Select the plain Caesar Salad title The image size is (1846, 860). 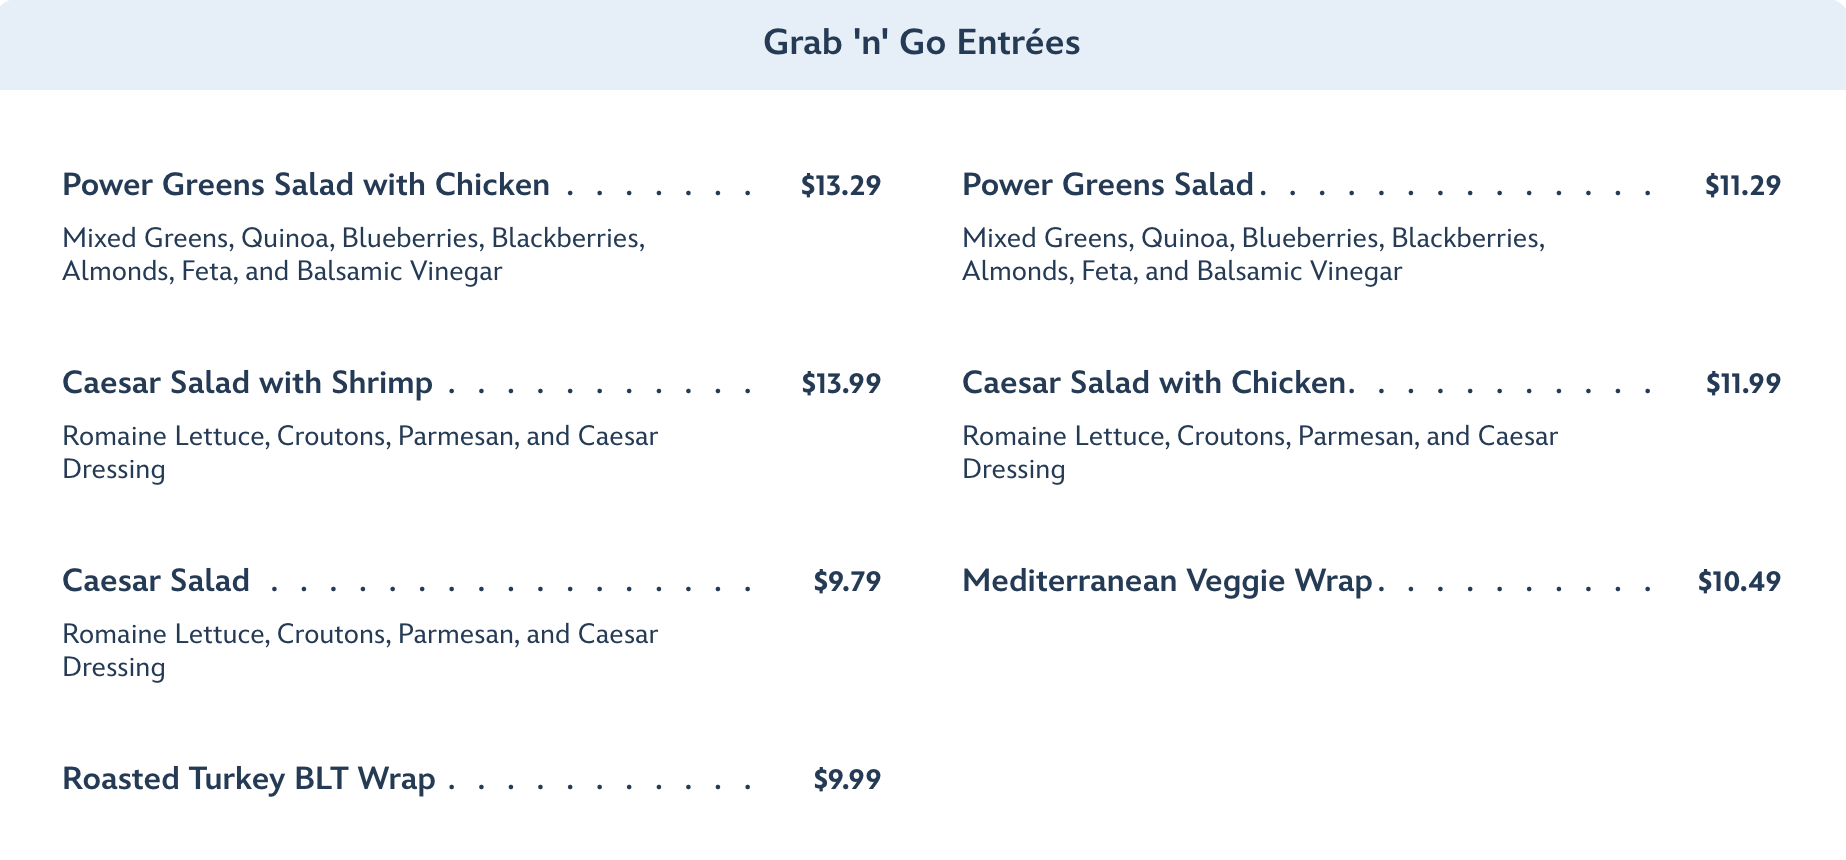[156, 581]
